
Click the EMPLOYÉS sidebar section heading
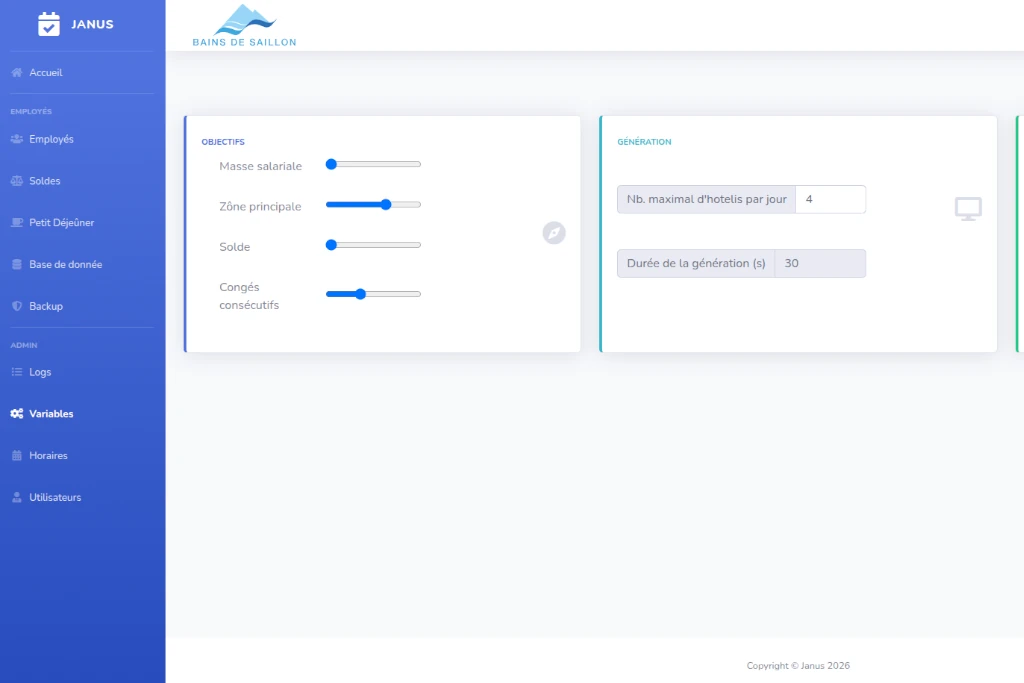click(31, 112)
